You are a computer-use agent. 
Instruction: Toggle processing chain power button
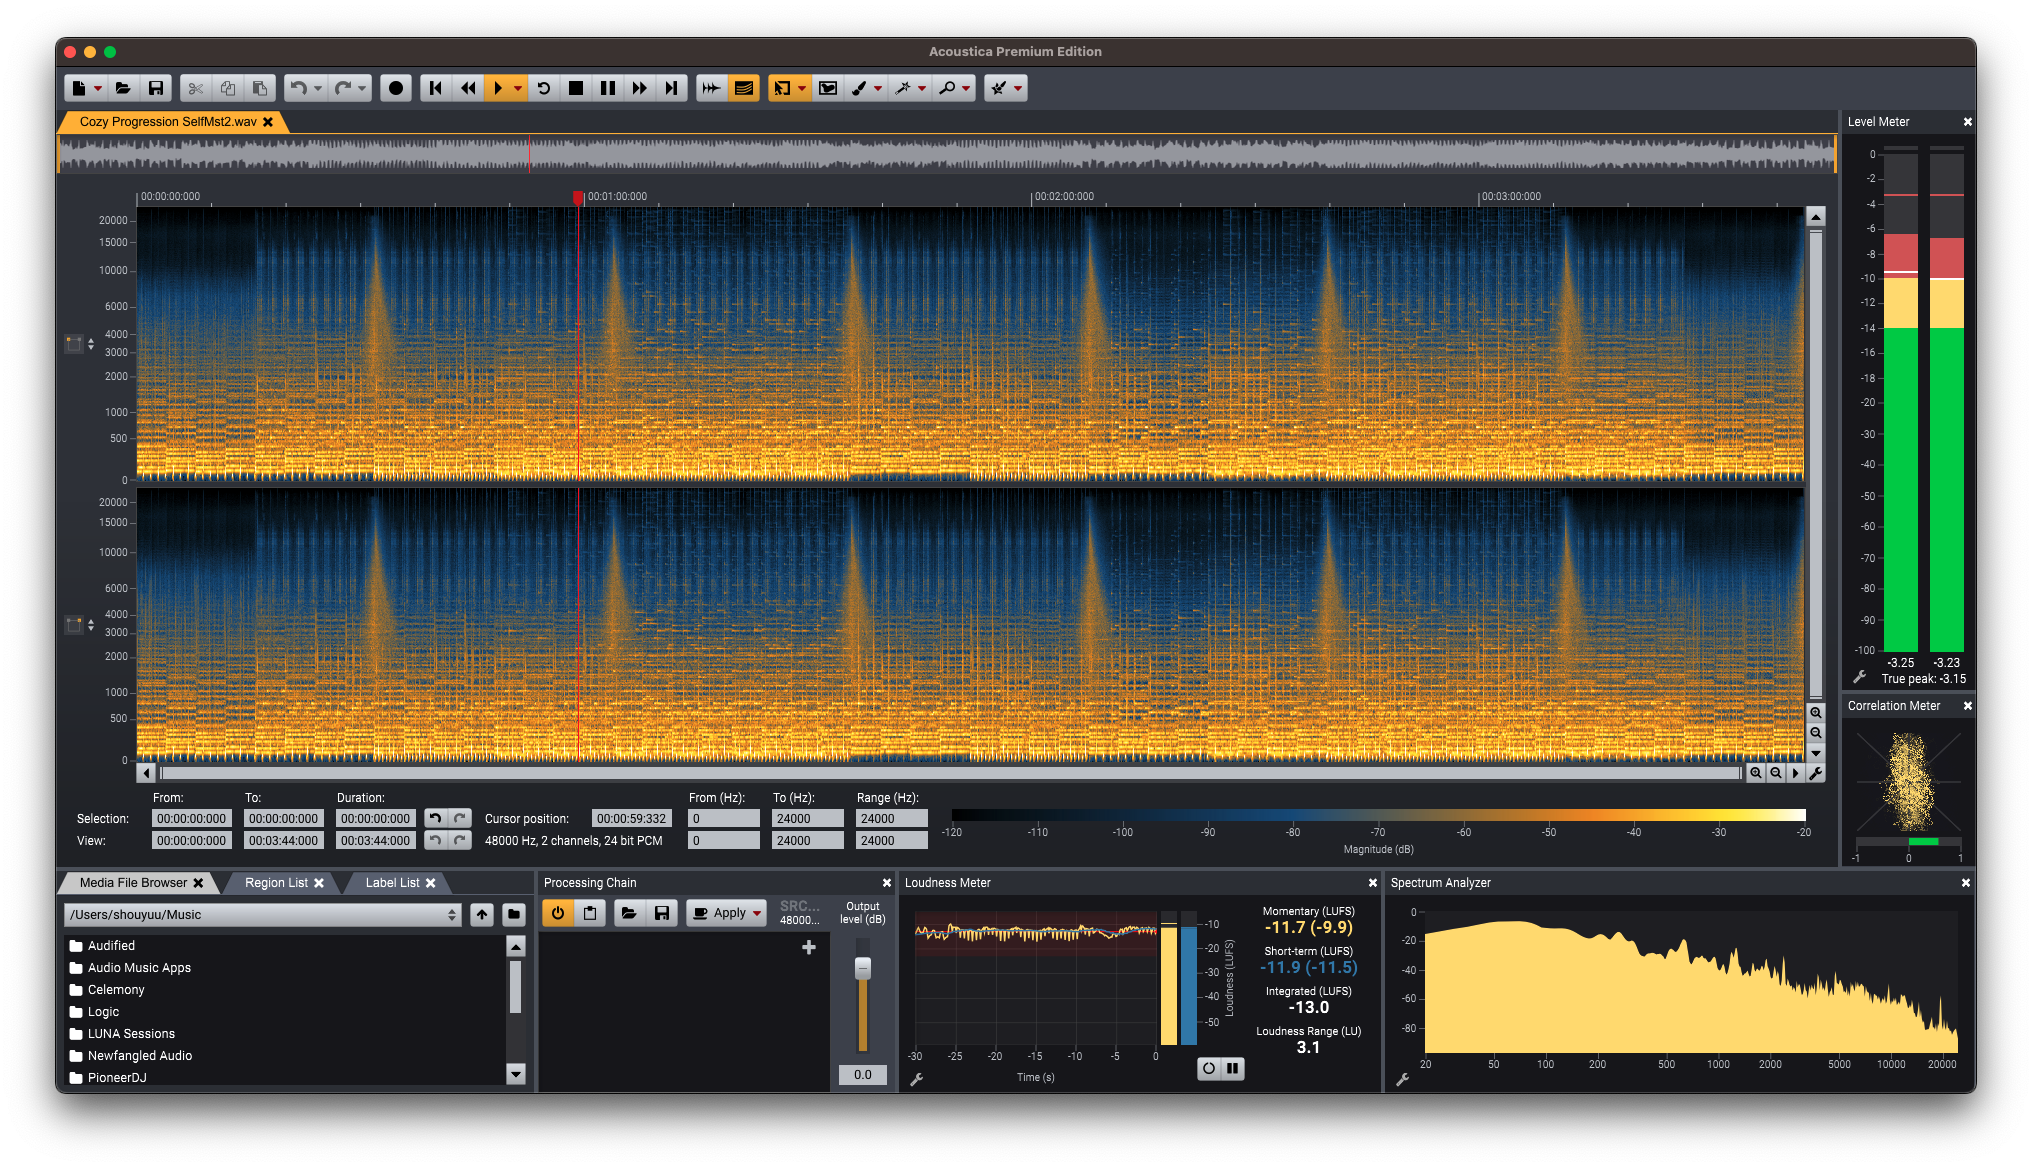[x=558, y=913]
